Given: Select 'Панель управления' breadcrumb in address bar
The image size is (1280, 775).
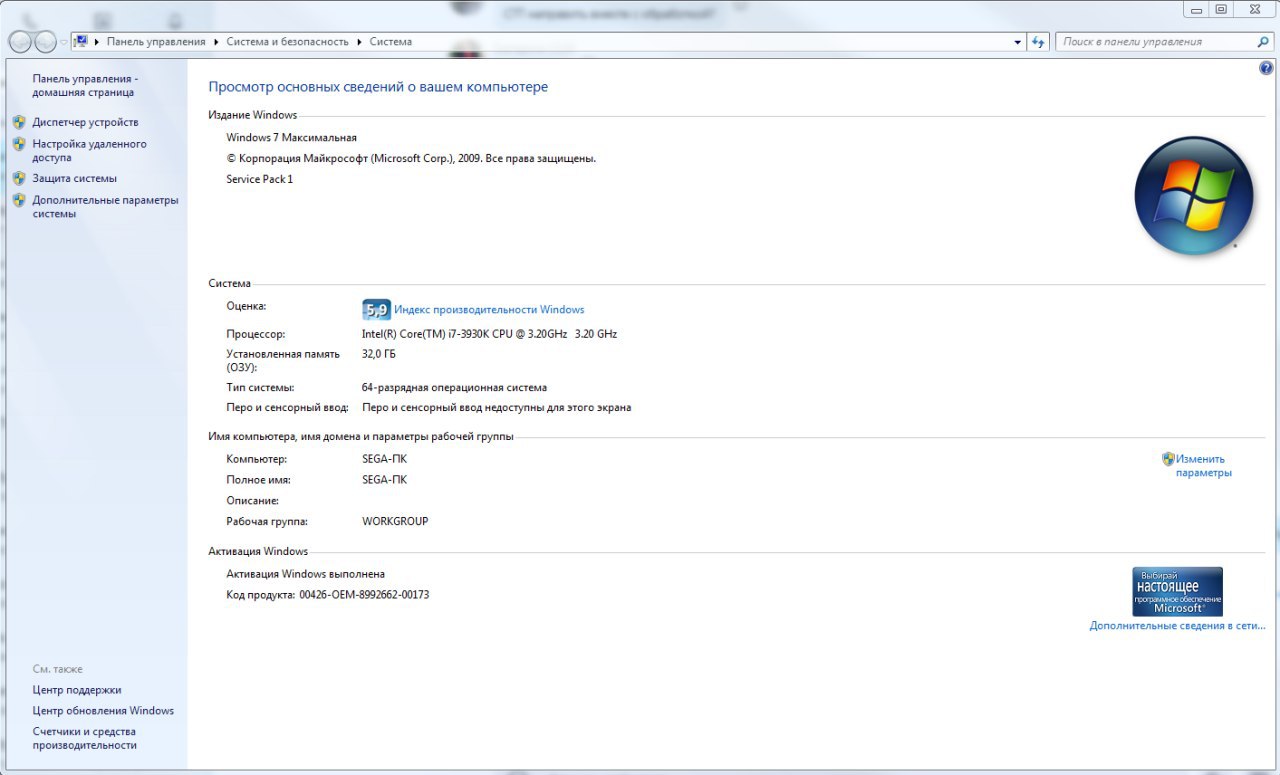Looking at the screenshot, I should pyautogui.click(x=156, y=42).
